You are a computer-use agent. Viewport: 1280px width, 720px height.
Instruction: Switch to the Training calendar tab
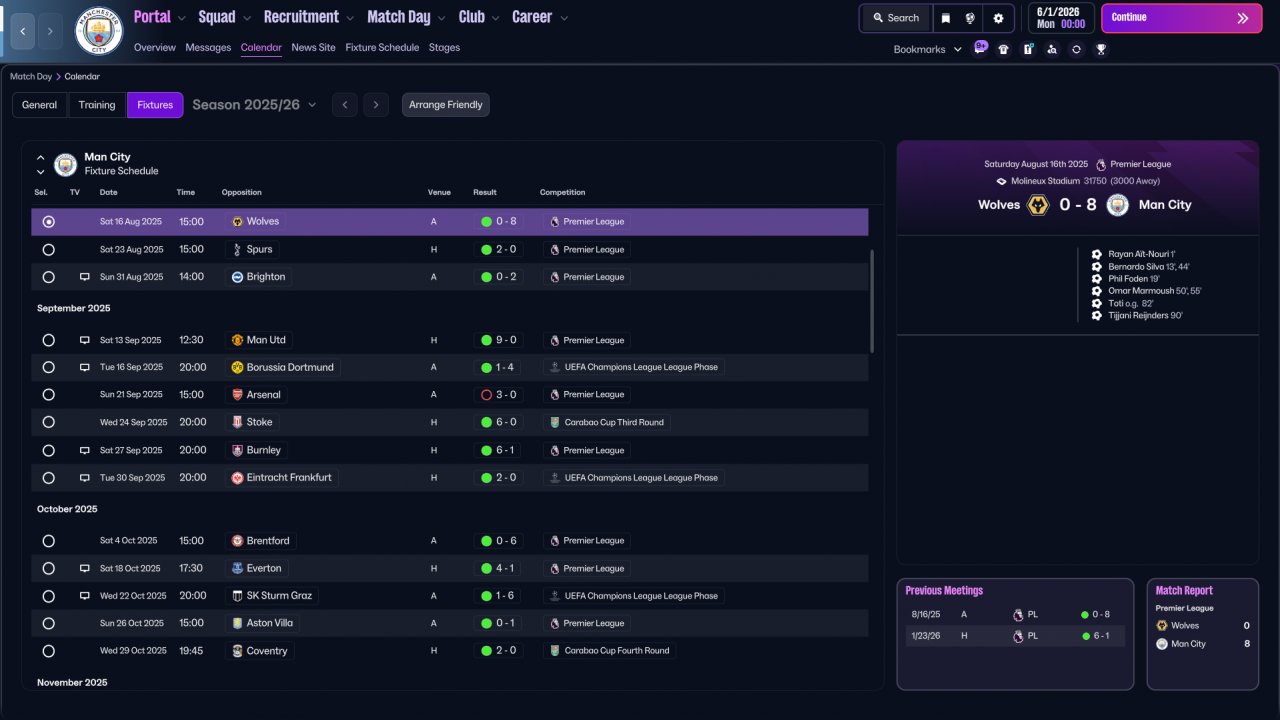pos(97,105)
